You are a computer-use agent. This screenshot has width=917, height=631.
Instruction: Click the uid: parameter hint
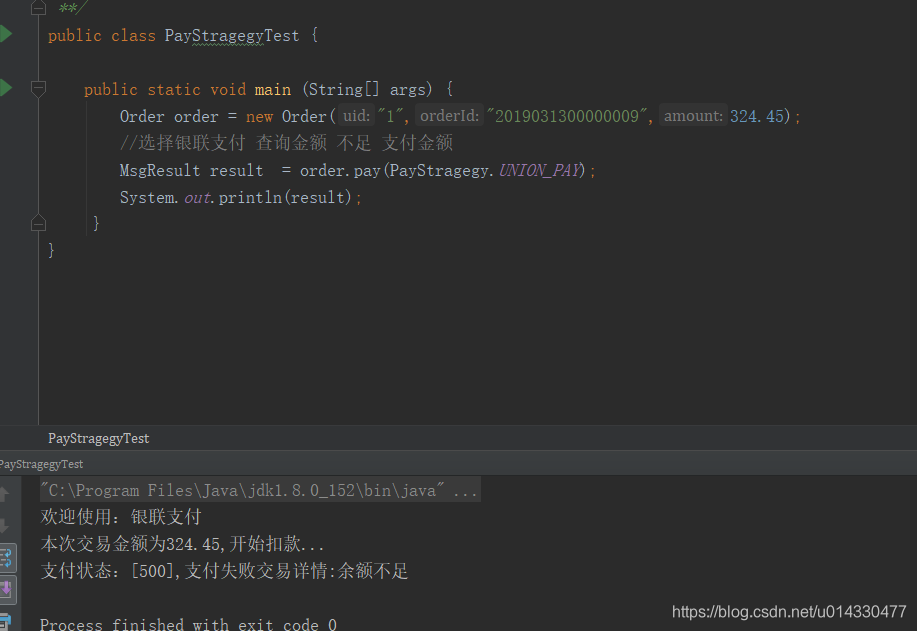pyautogui.click(x=356, y=116)
